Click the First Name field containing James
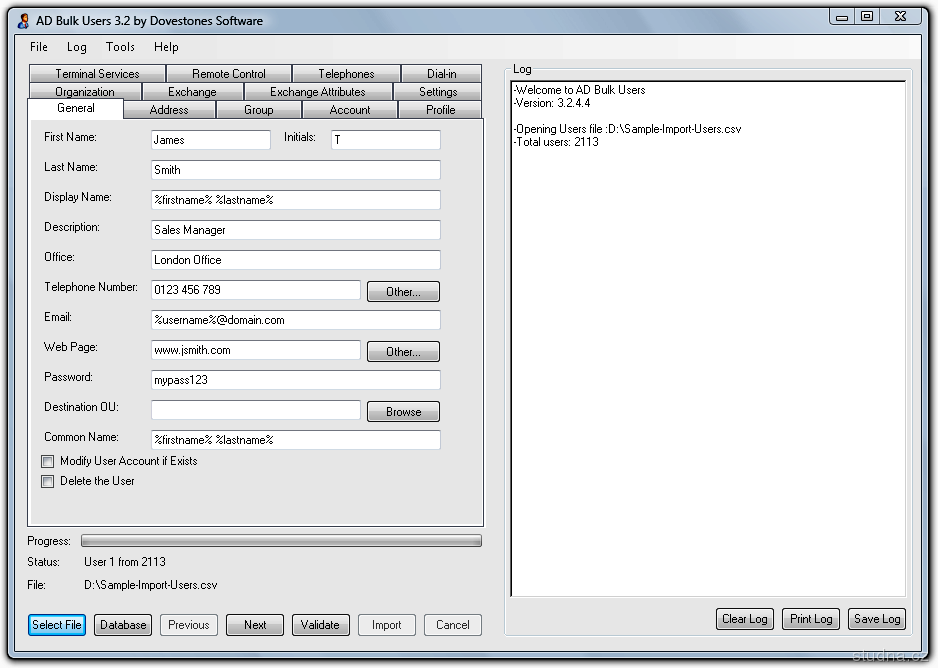The height and width of the screenshot is (668, 938). click(211, 140)
